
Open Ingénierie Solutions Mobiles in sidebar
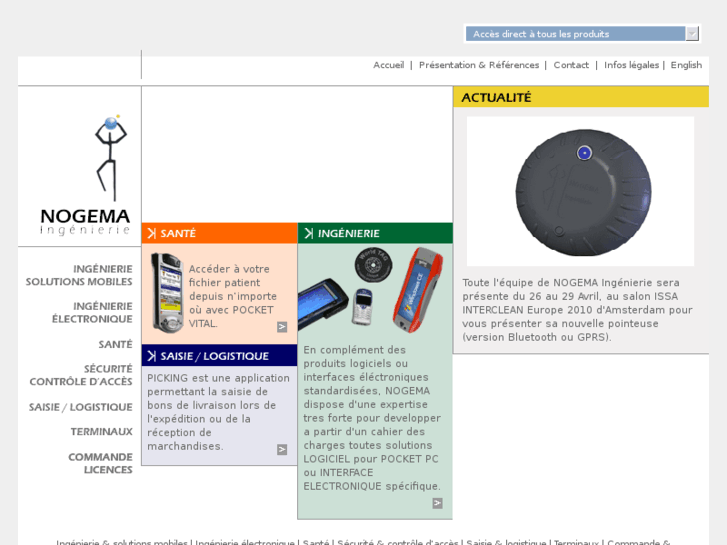point(79,275)
